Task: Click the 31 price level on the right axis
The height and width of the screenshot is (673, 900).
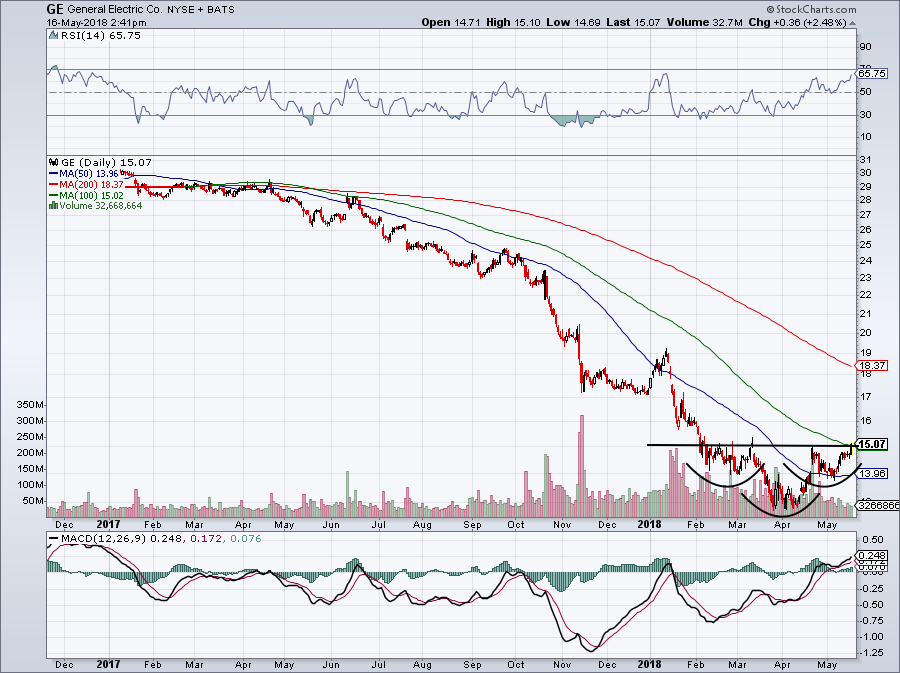Action: (x=864, y=160)
